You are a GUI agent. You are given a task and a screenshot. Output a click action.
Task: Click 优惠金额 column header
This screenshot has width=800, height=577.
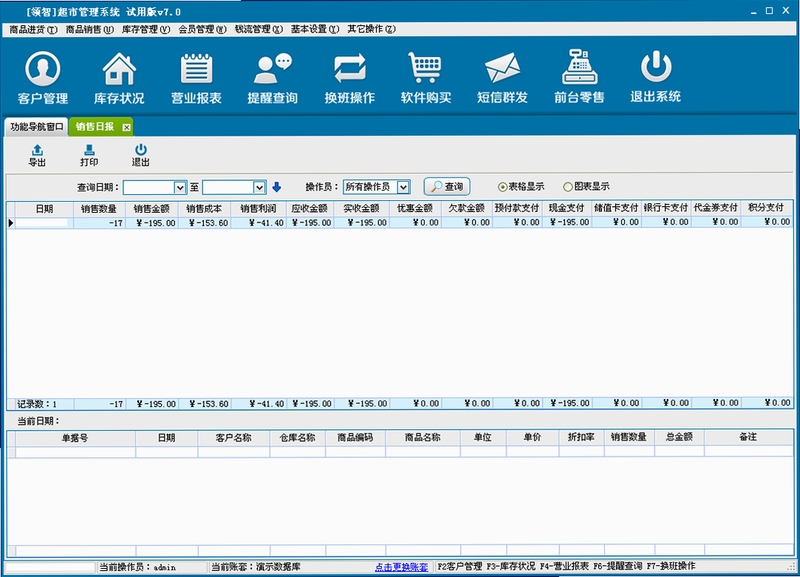[415, 209]
